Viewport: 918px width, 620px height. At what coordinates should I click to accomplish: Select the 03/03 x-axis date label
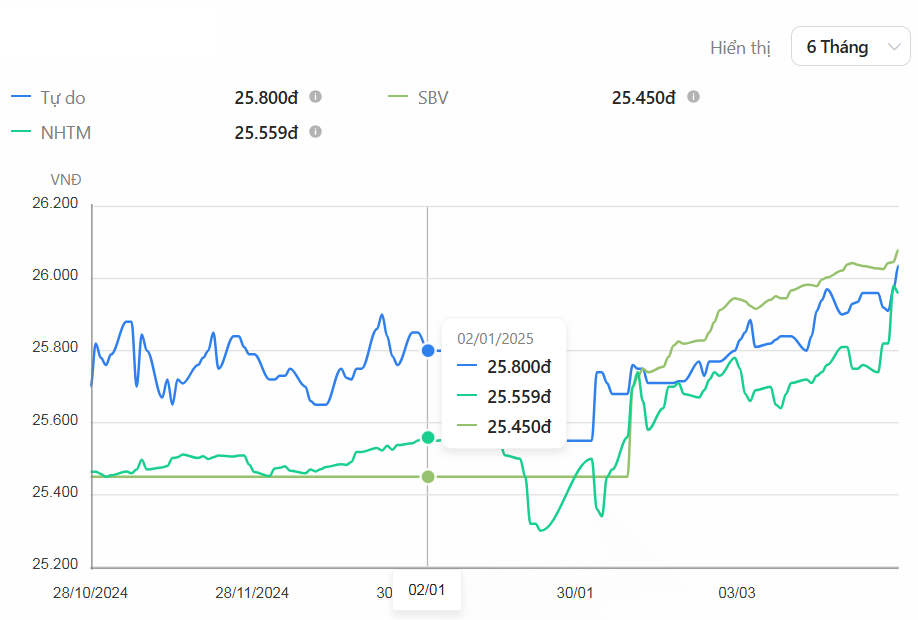click(736, 592)
